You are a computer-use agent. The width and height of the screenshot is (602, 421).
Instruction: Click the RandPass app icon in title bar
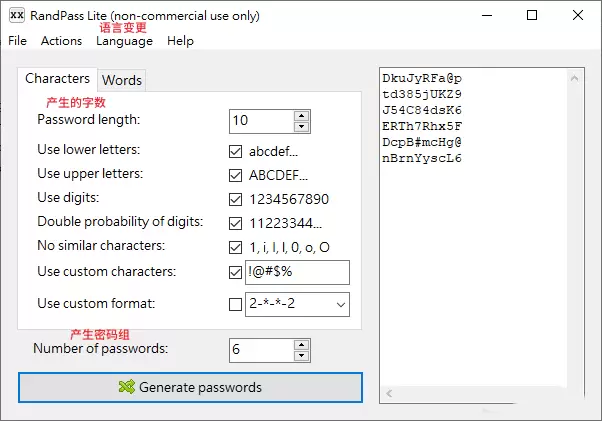pos(17,15)
